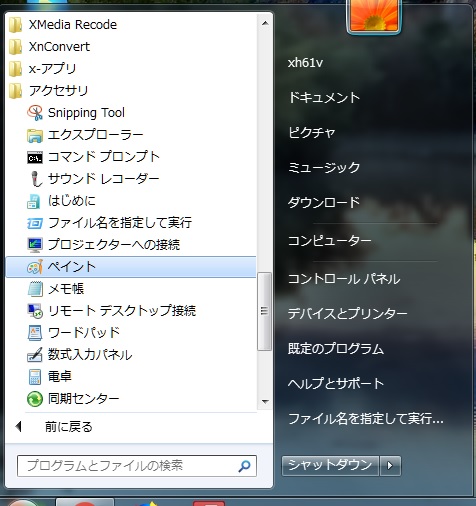Click the コマンド プロンプト black console icon
The image size is (476, 506).
tap(35, 157)
